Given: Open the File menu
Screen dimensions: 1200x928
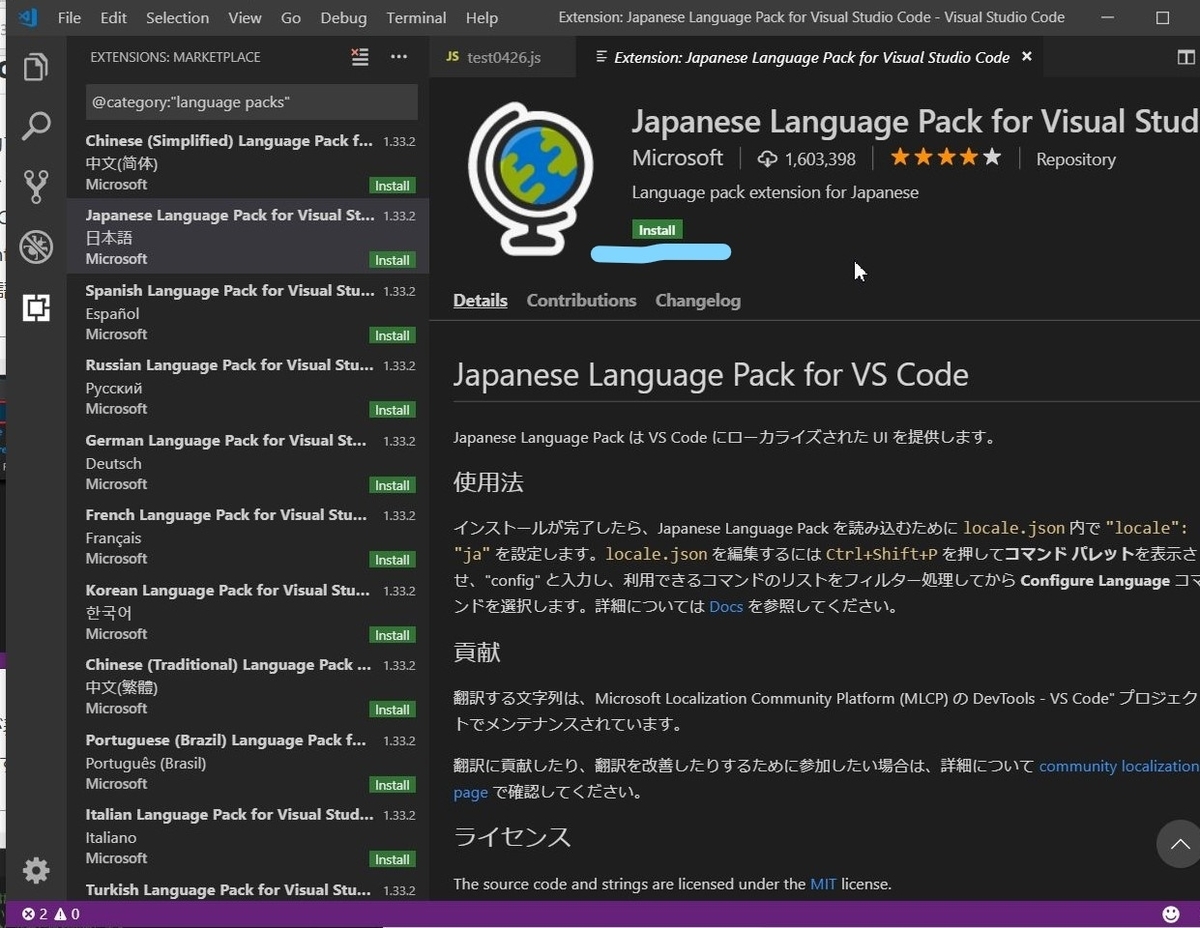Looking at the screenshot, I should pyautogui.click(x=69, y=17).
